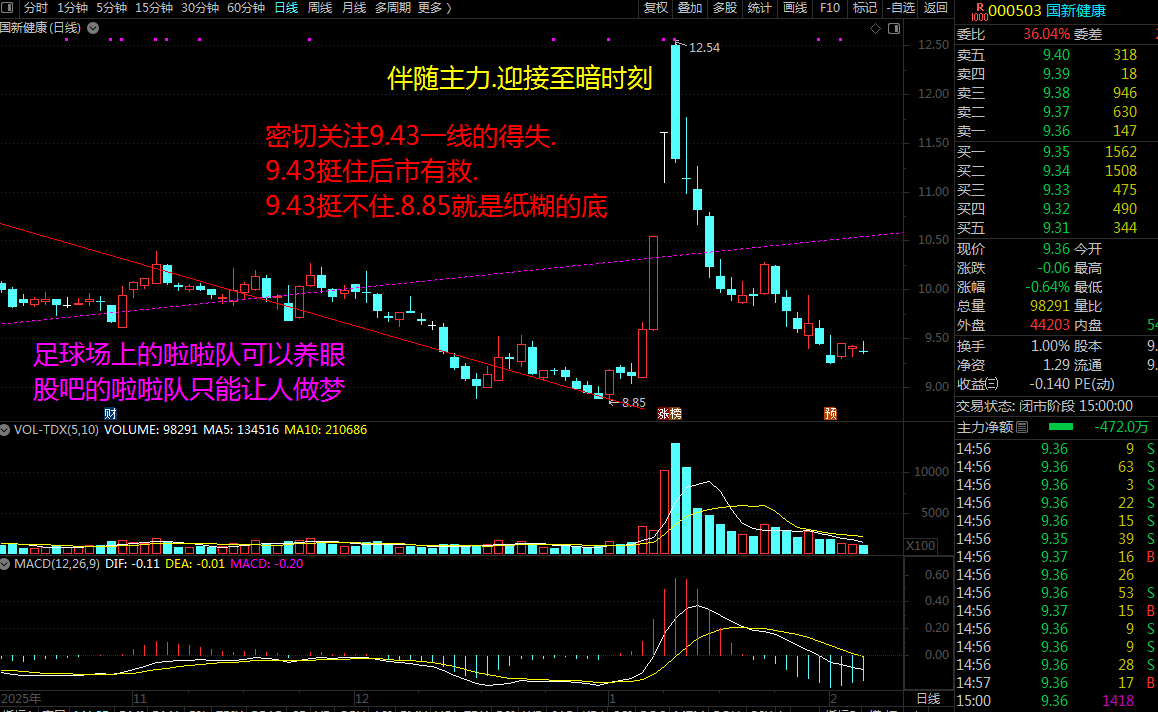Screen dimensions: 1158x712
Task: Click the 卖五 ask row at 9.40
Action: pos(1056,55)
